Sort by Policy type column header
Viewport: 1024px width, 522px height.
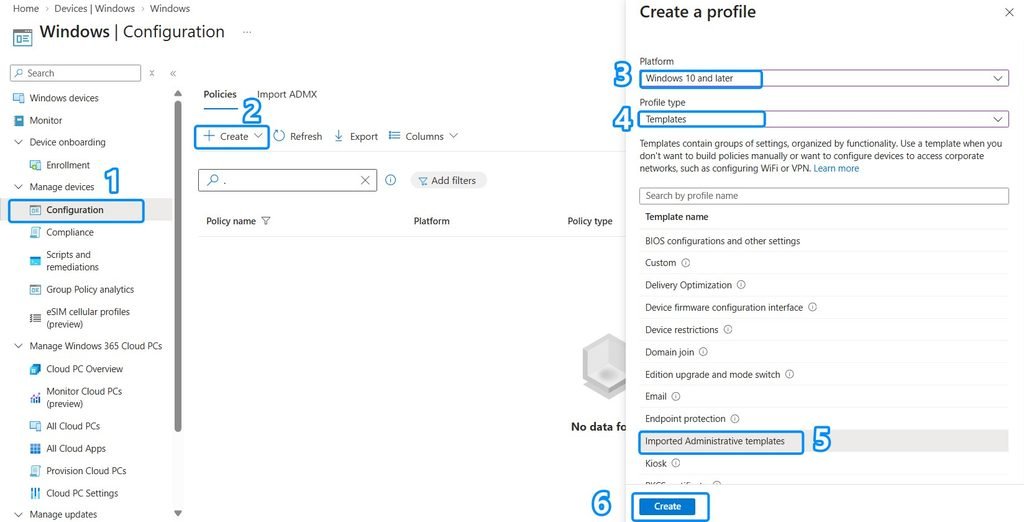tap(590, 221)
